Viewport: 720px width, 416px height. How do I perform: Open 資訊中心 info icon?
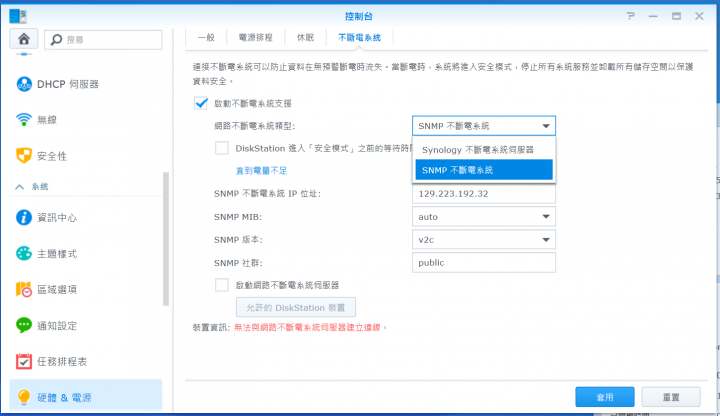click(24, 217)
